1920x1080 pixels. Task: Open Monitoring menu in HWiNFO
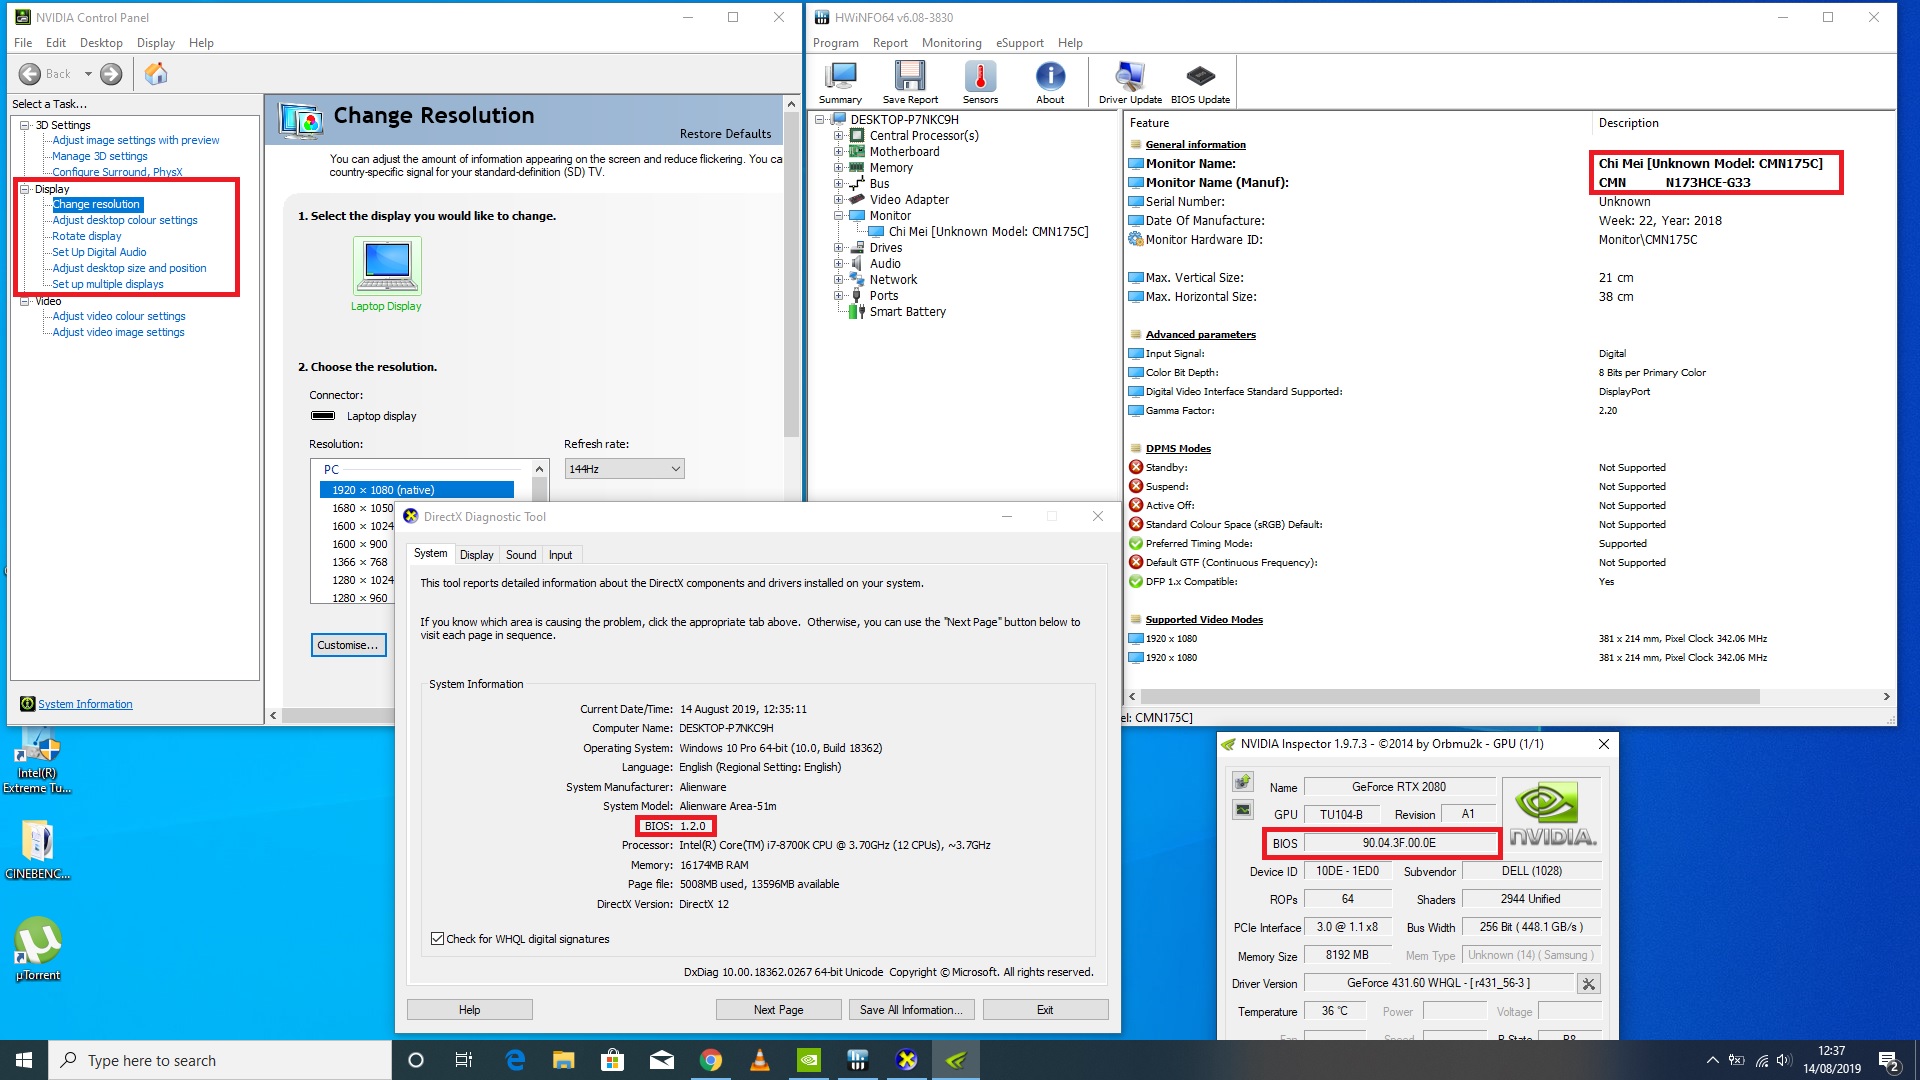pyautogui.click(x=951, y=43)
